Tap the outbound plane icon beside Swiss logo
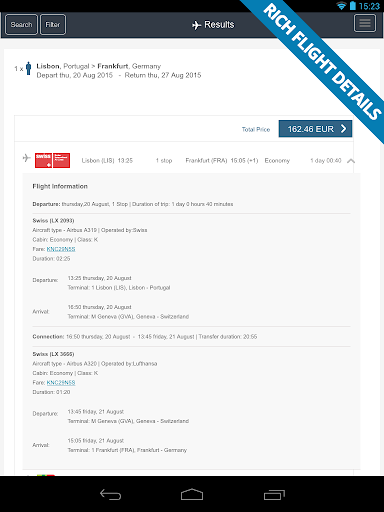The height and width of the screenshot is (512, 384). (x=27, y=157)
